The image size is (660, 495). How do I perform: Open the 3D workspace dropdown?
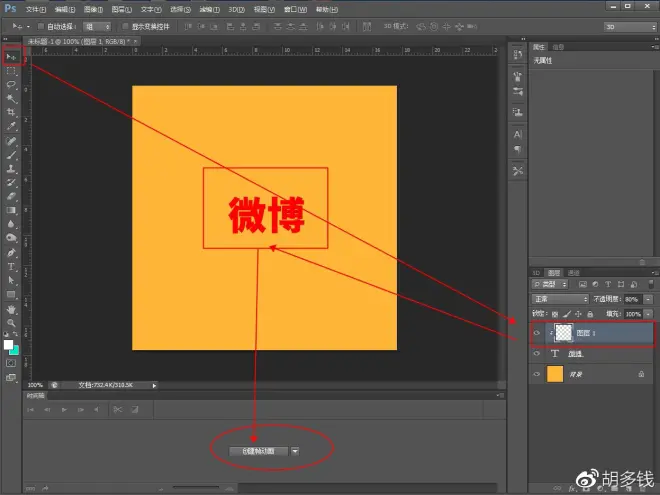pyautogui.click(x=630, y=27)
